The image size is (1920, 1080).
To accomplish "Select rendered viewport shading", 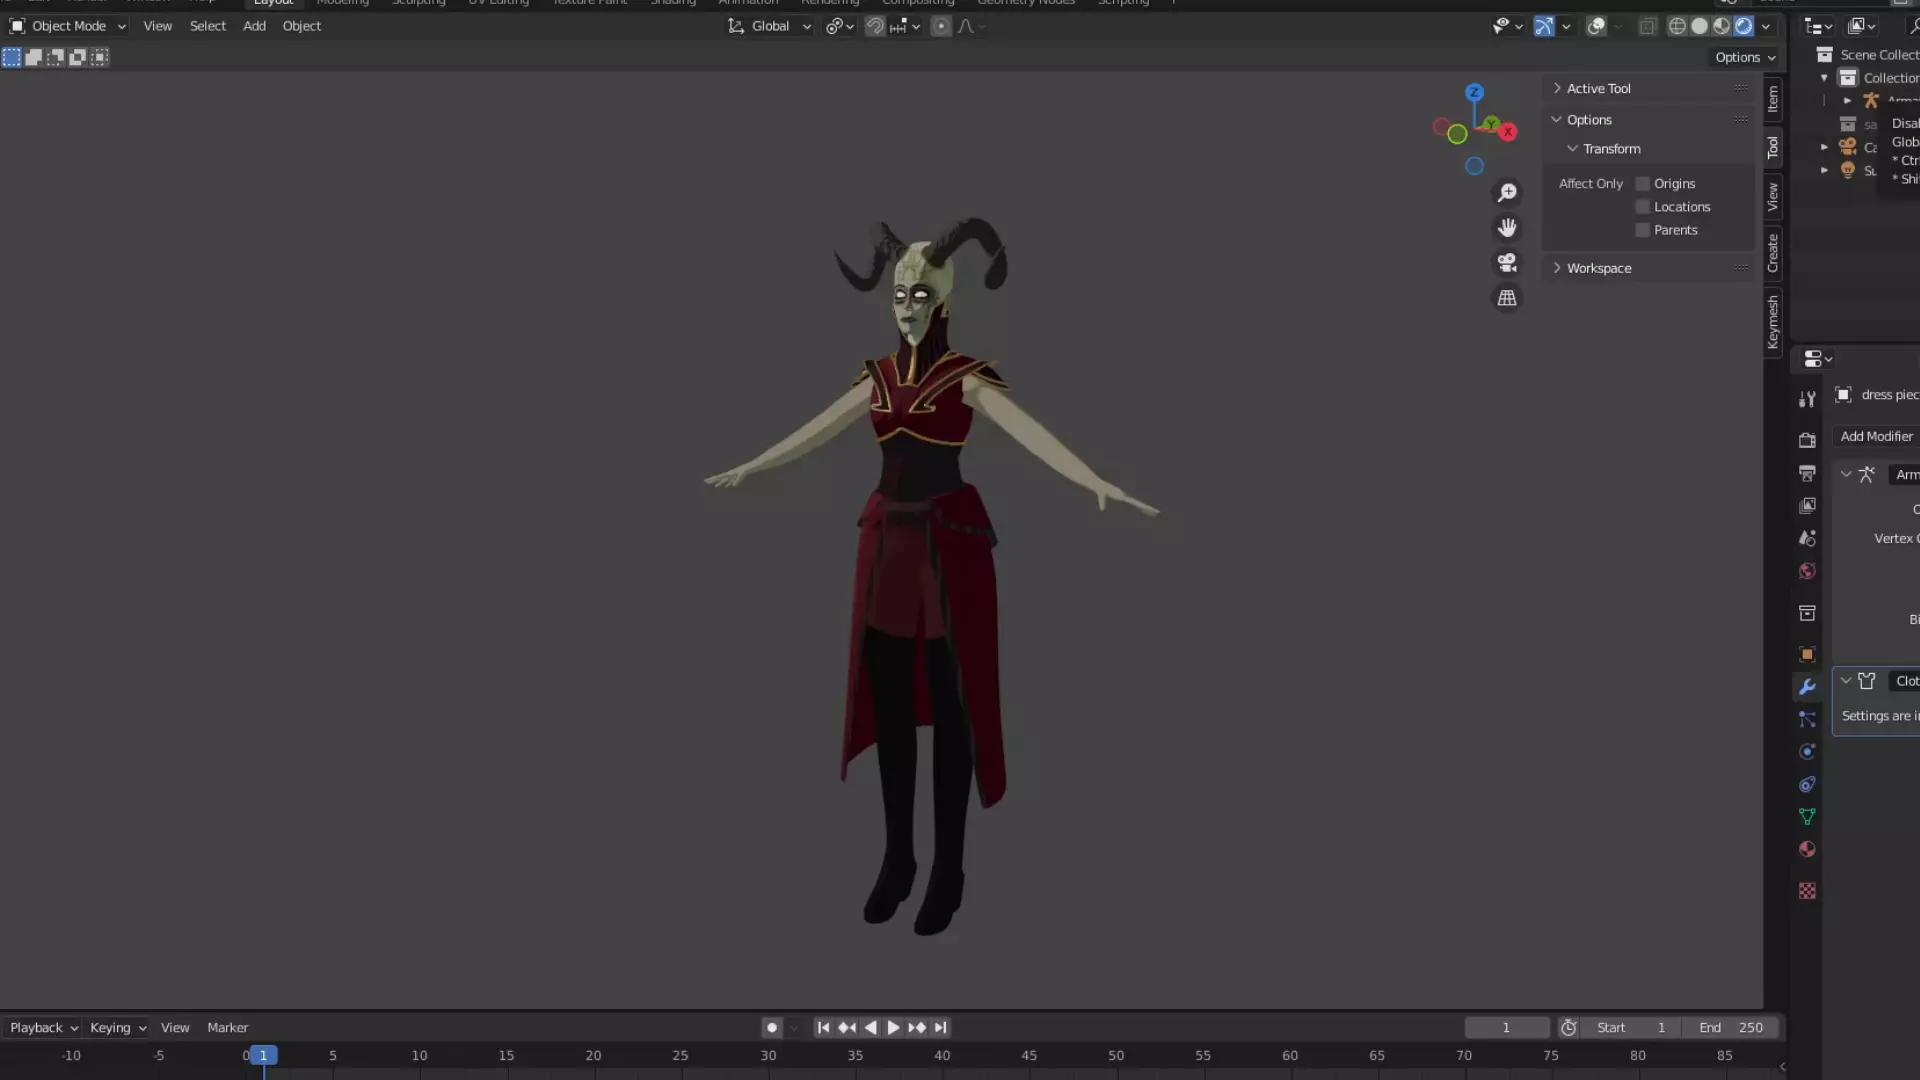I will click(1743, 26).
